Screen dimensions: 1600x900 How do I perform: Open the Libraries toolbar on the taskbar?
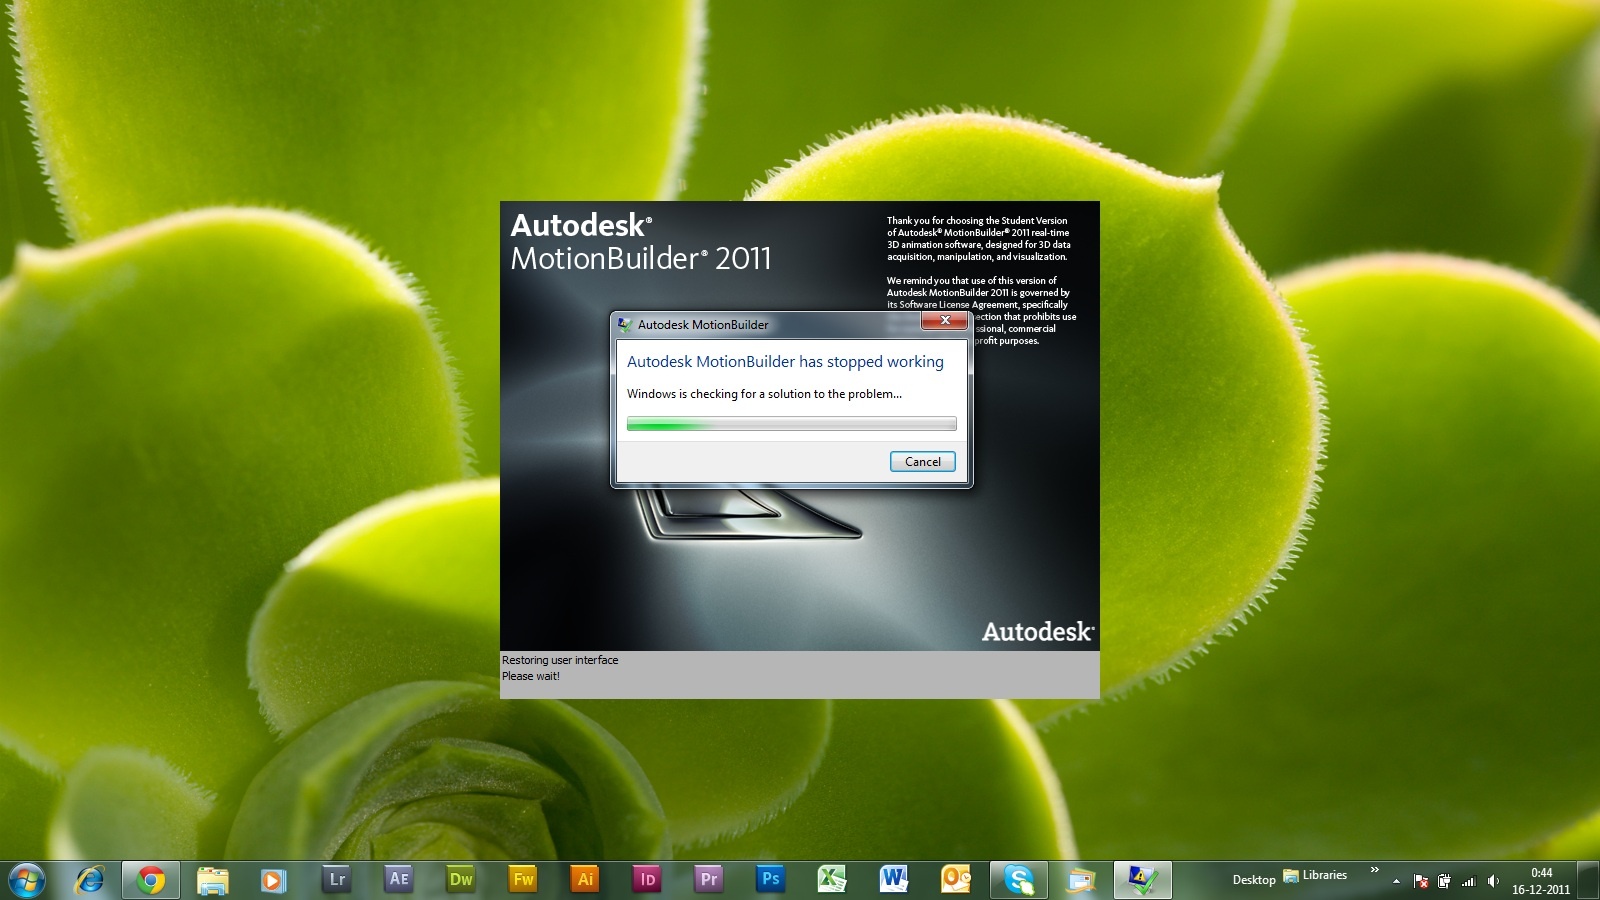click(1316, 875)
